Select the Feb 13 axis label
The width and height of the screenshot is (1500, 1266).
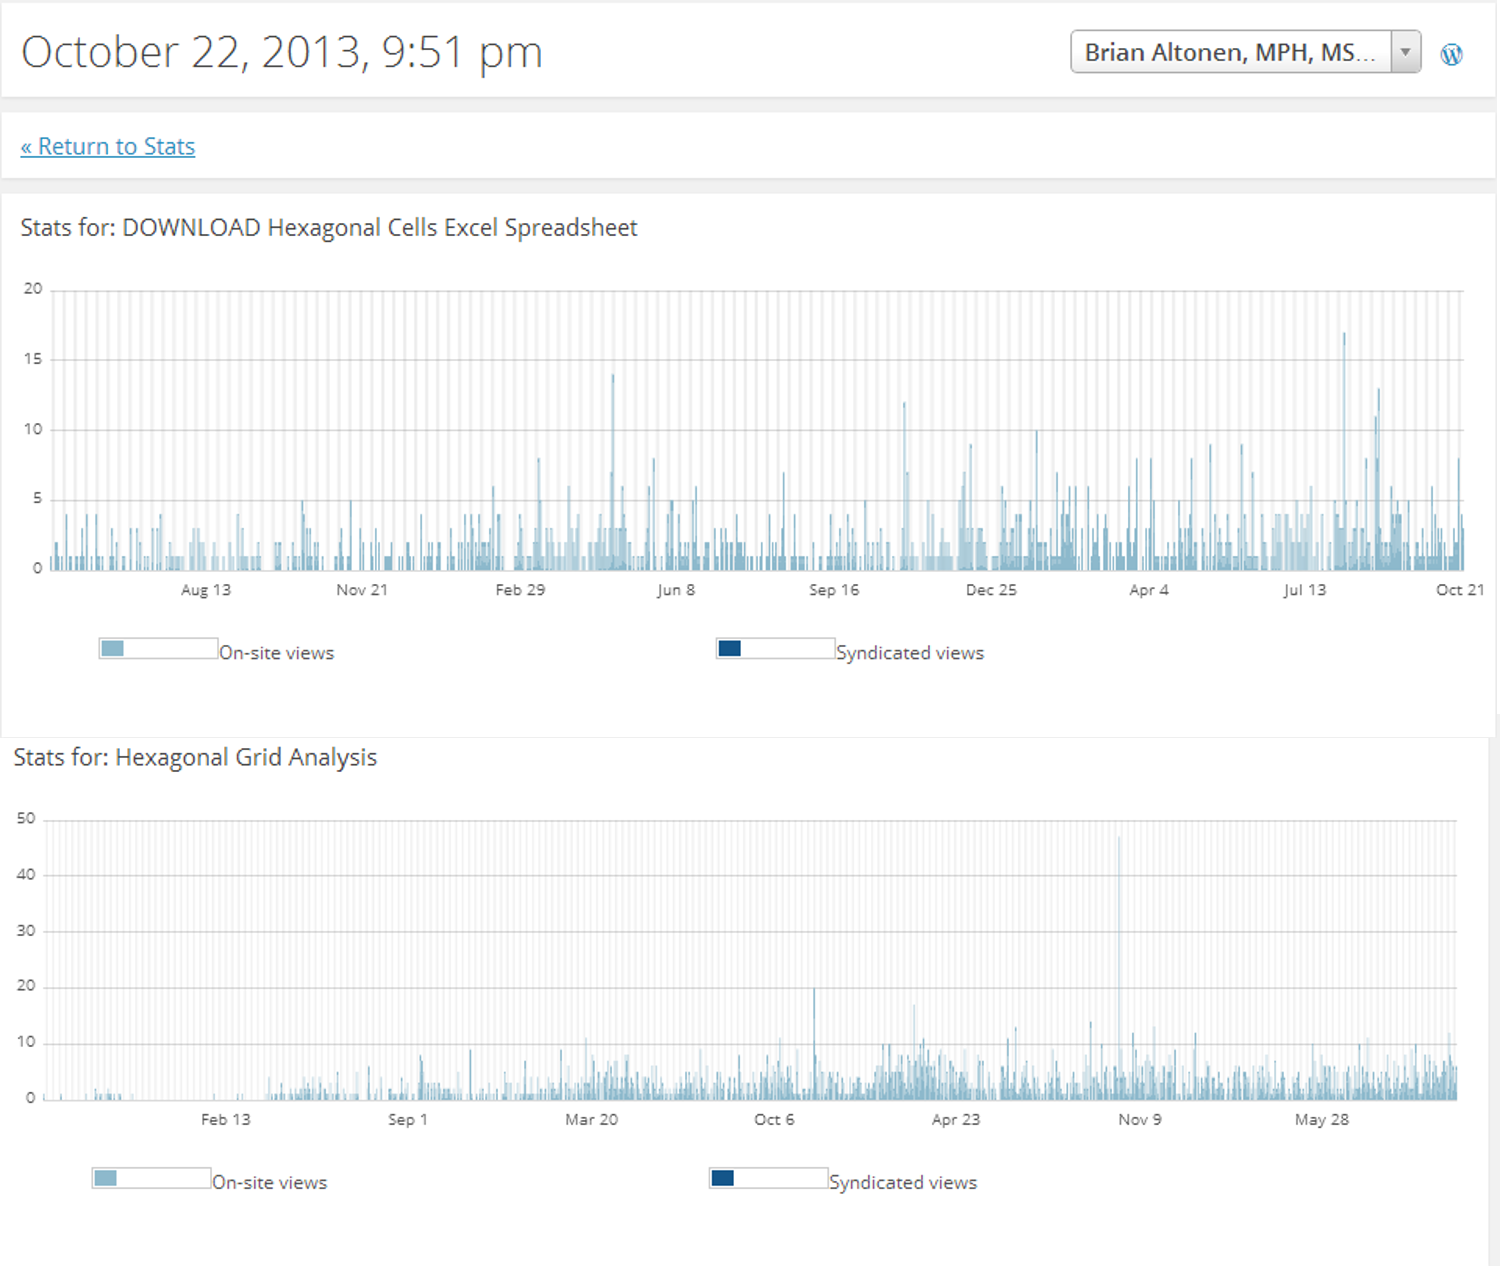click(x=226, y=1120)
